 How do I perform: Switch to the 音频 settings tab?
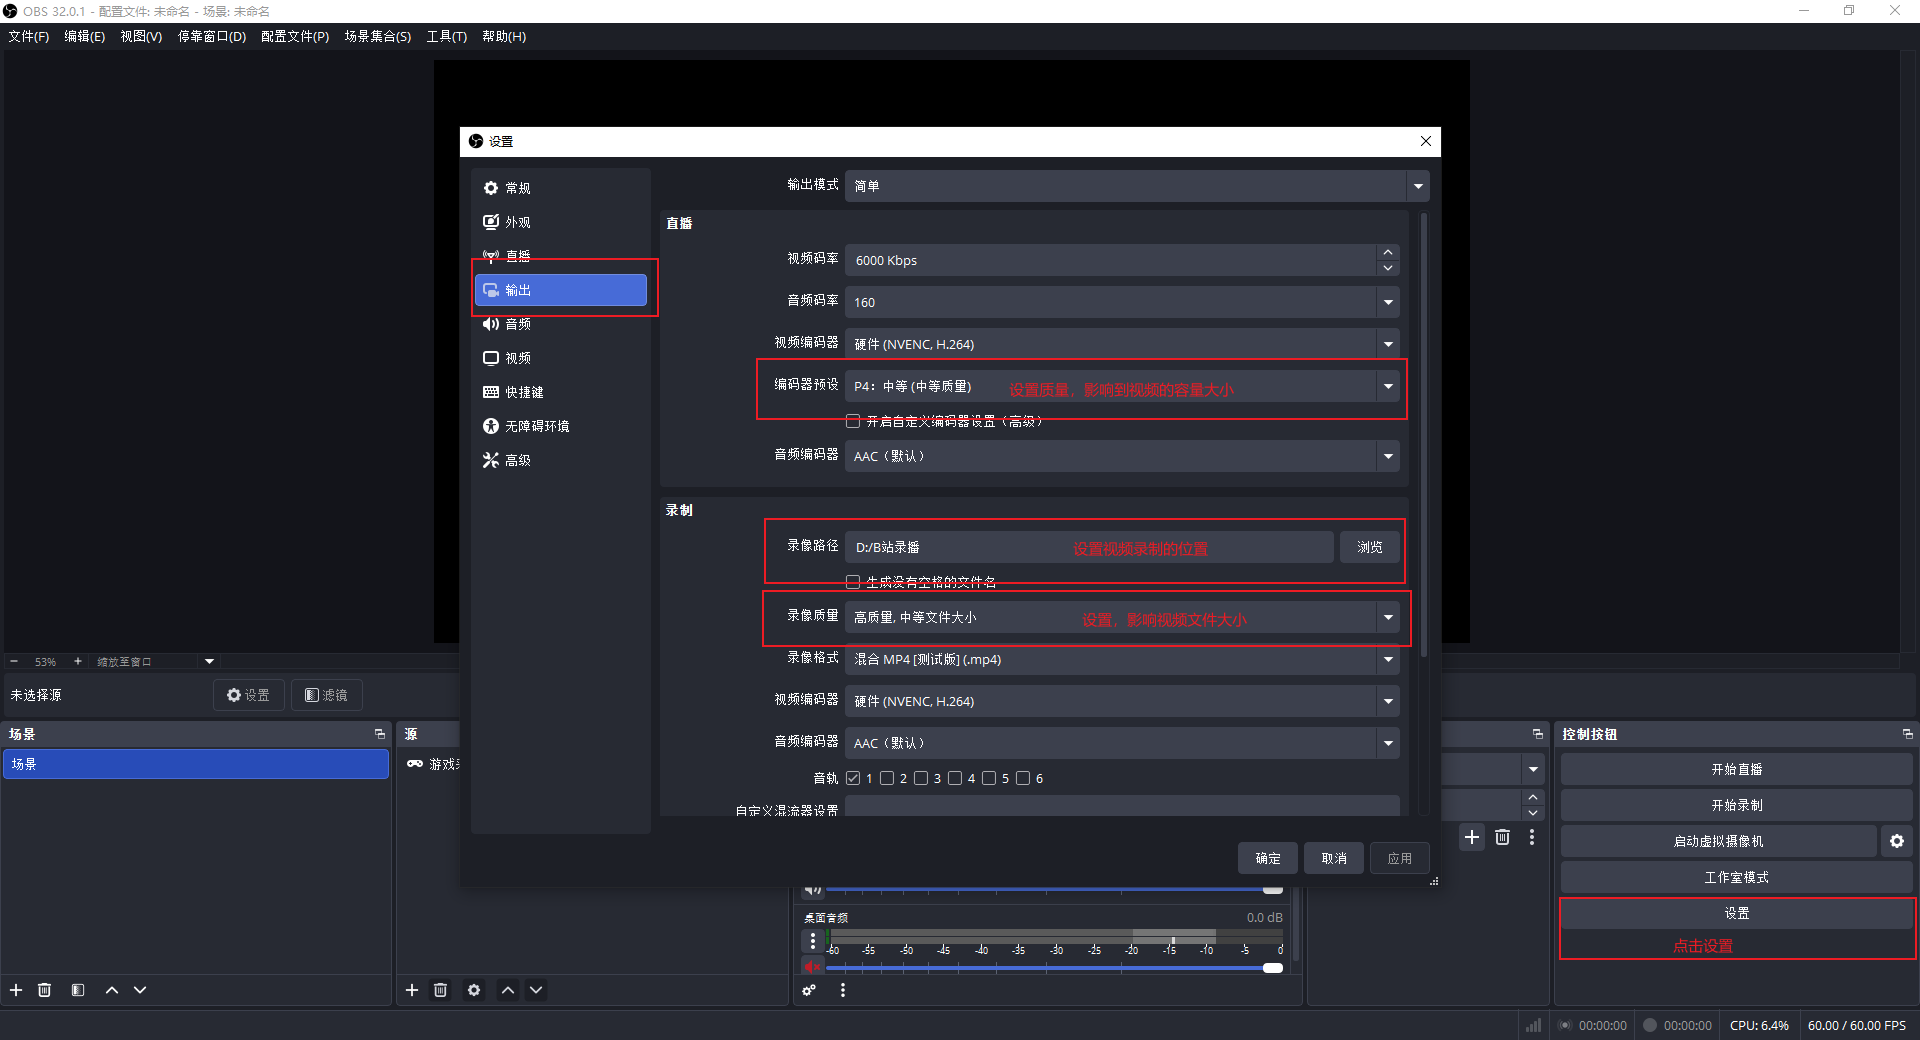coord(518,324)
